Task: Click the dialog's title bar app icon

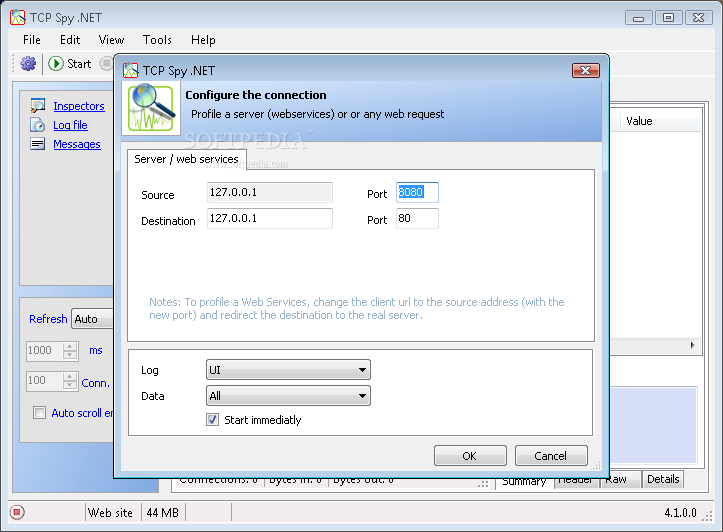Action: click(130, 70)
